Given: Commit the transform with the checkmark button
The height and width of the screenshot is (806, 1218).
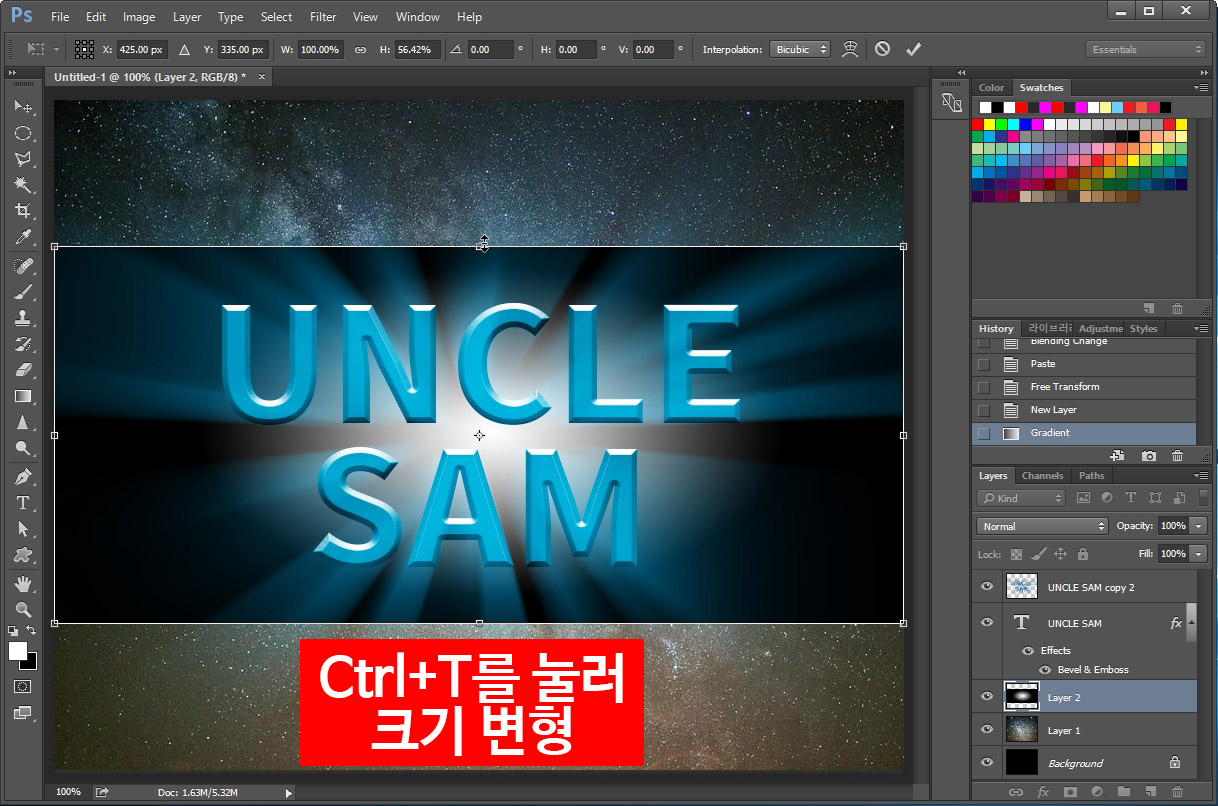Looking at the screenshot, I should (912, 48).
